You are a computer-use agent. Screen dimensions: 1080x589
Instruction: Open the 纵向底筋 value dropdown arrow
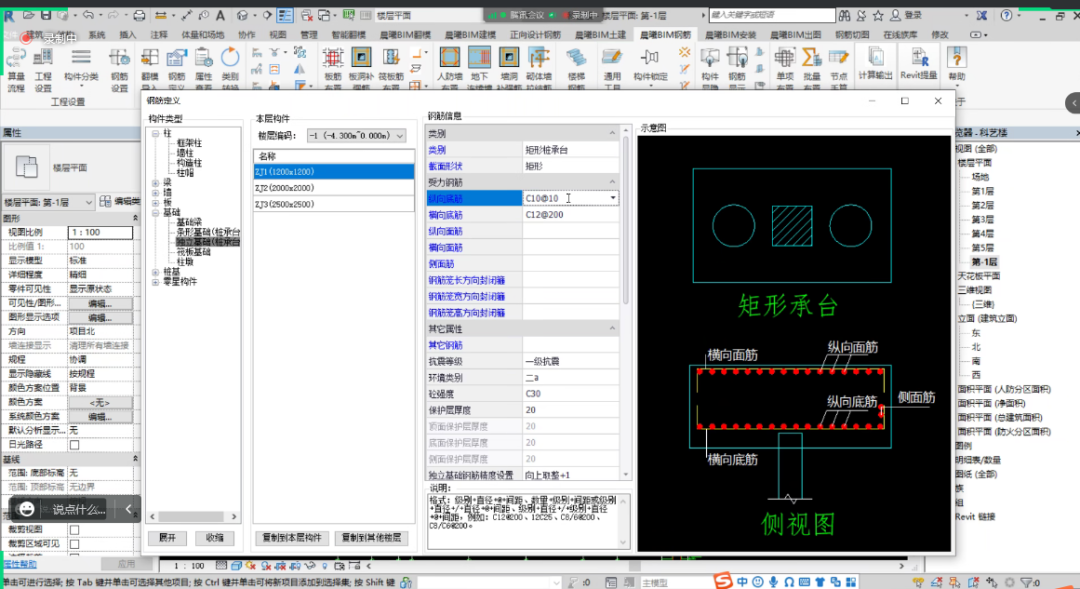(x=613, y=198)
